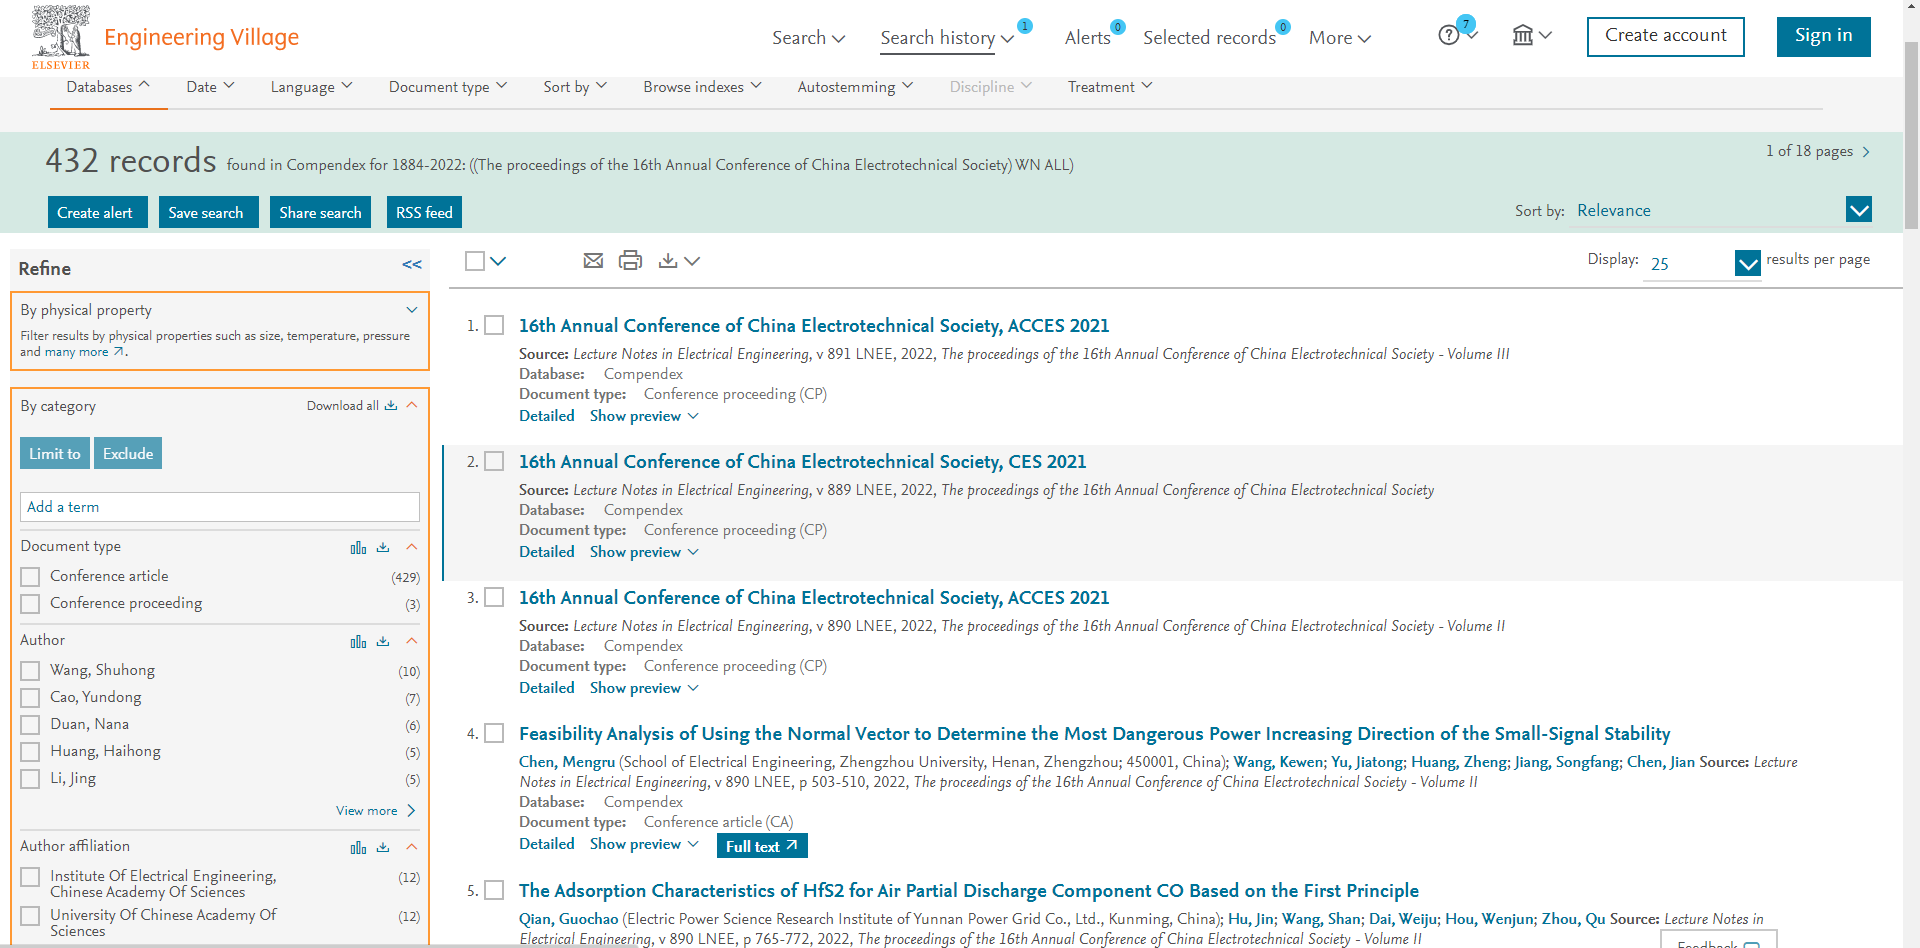The width and height of the screenshot is (1920, 948).
Task: Expand Show preview for result 1
Action: point(644,416)
